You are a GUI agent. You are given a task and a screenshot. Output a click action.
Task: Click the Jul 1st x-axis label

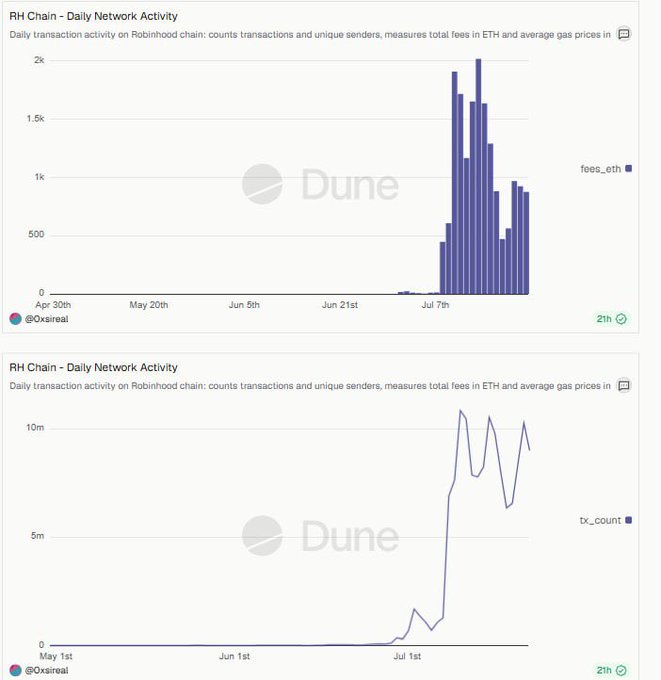pyautogui.click(x=407, y=656)
